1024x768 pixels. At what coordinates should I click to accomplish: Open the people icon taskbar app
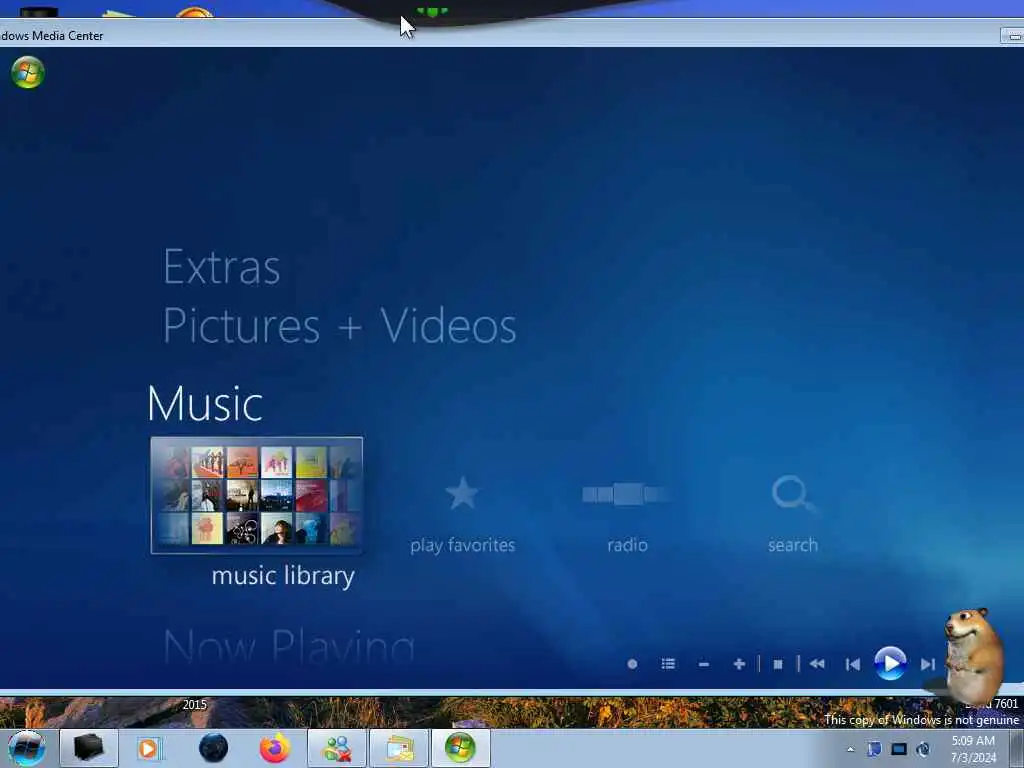point(337,748)
